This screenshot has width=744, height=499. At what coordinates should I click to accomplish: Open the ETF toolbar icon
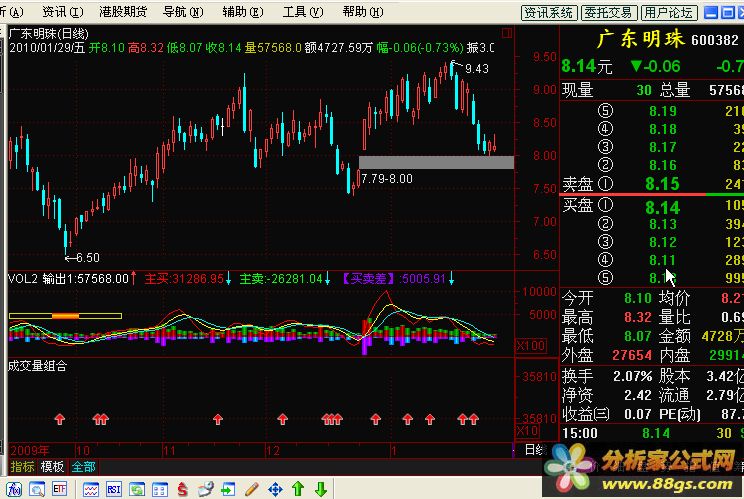click(x=60, y=489)
